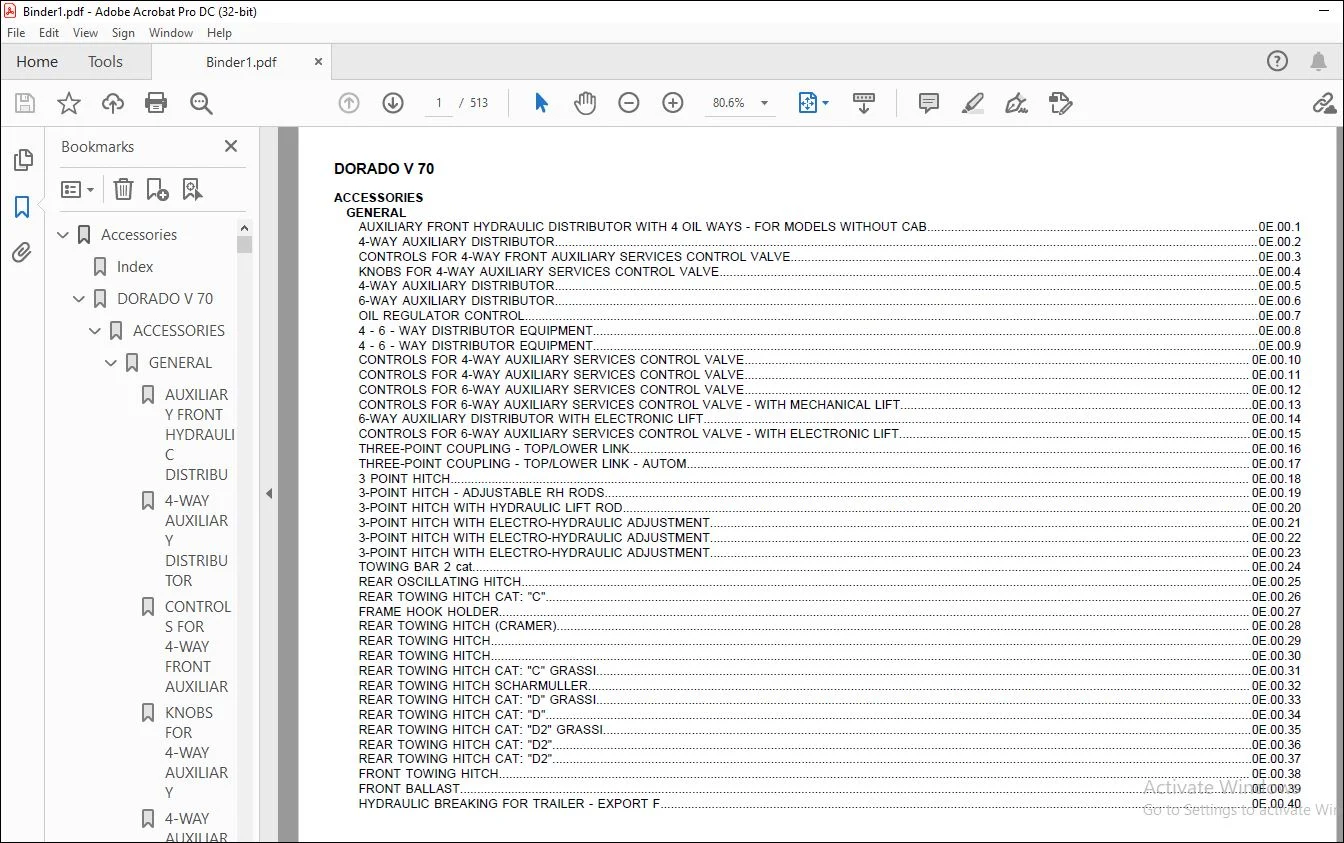Screen dimensions: 1344x843
Task: Select the arrow selection tool
Action: click(x=541, y=103)
